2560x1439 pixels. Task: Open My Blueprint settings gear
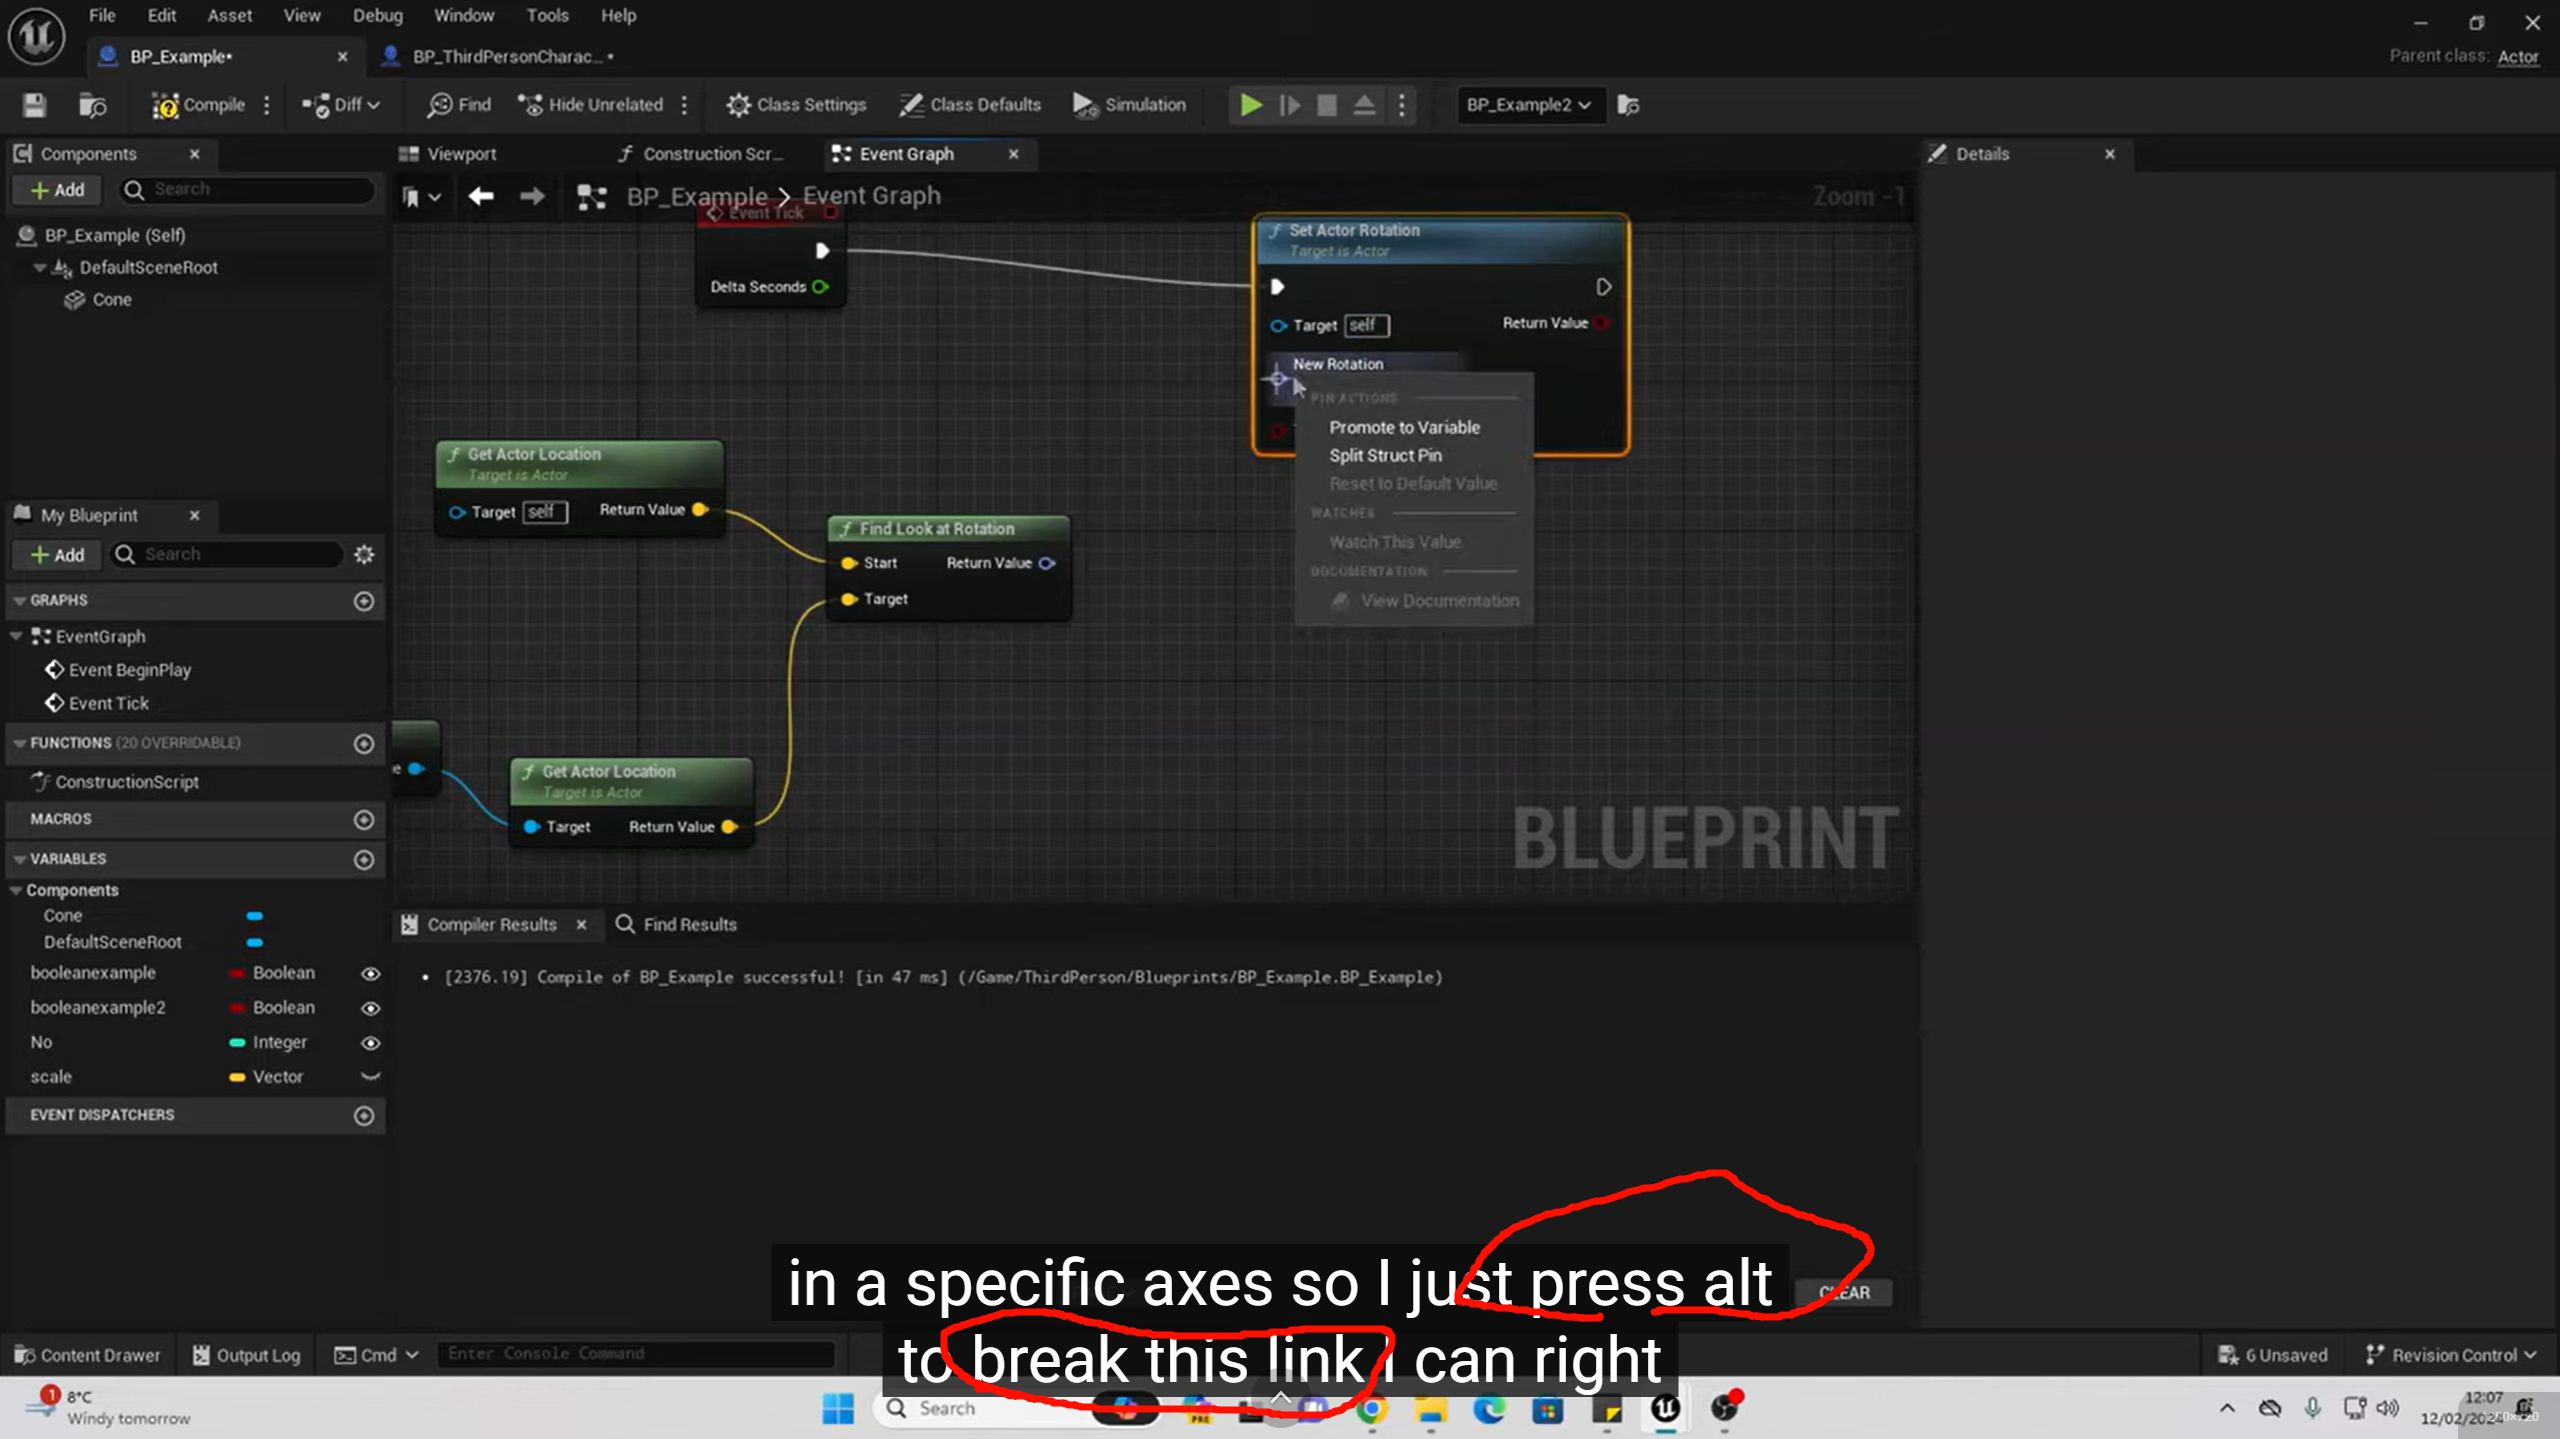click(x=364, y=554)
